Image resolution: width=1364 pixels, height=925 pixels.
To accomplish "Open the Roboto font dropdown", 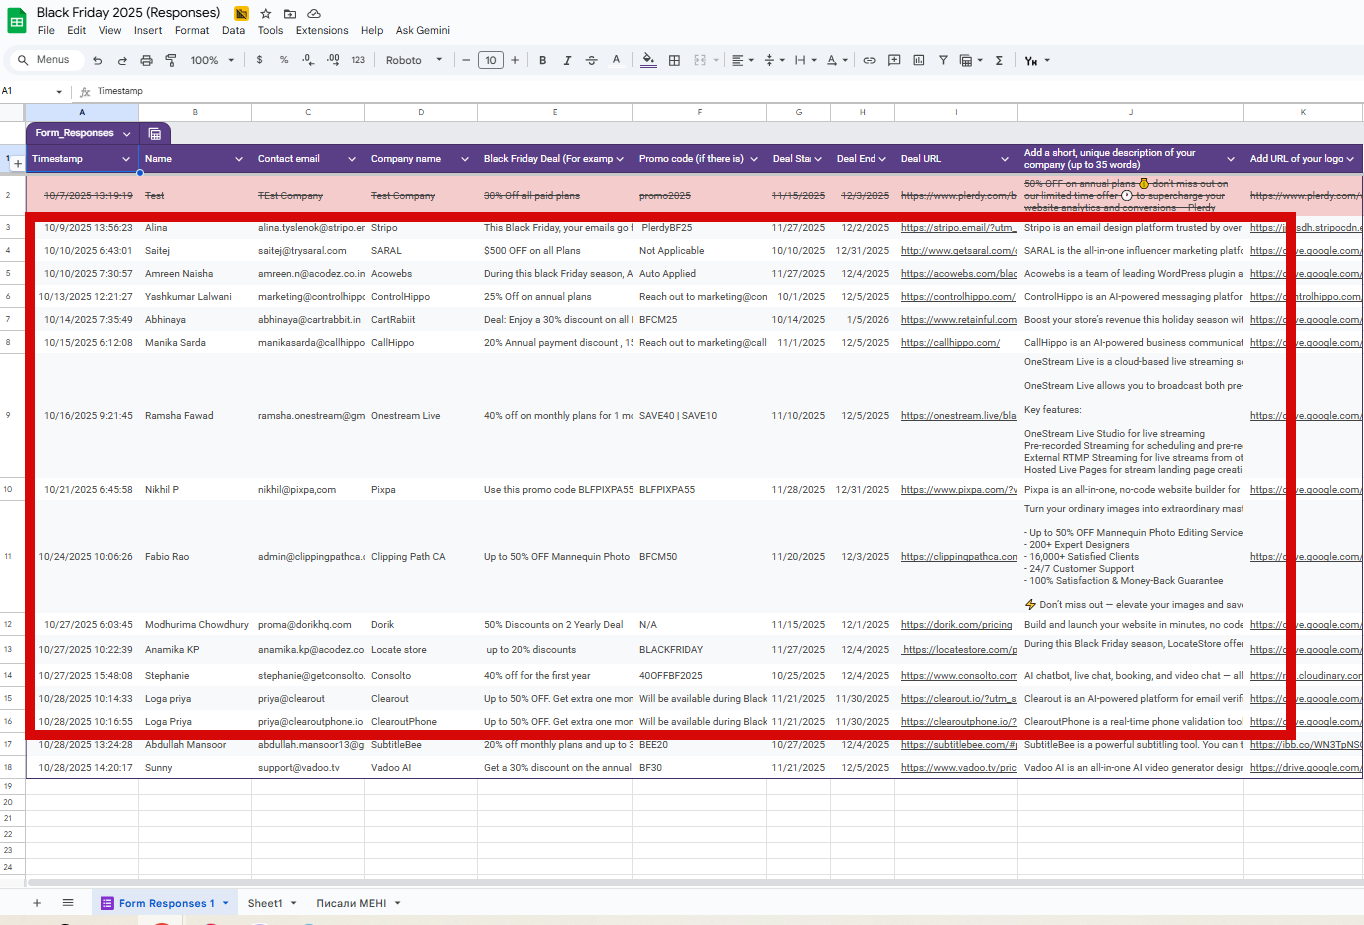I will 414,60.
